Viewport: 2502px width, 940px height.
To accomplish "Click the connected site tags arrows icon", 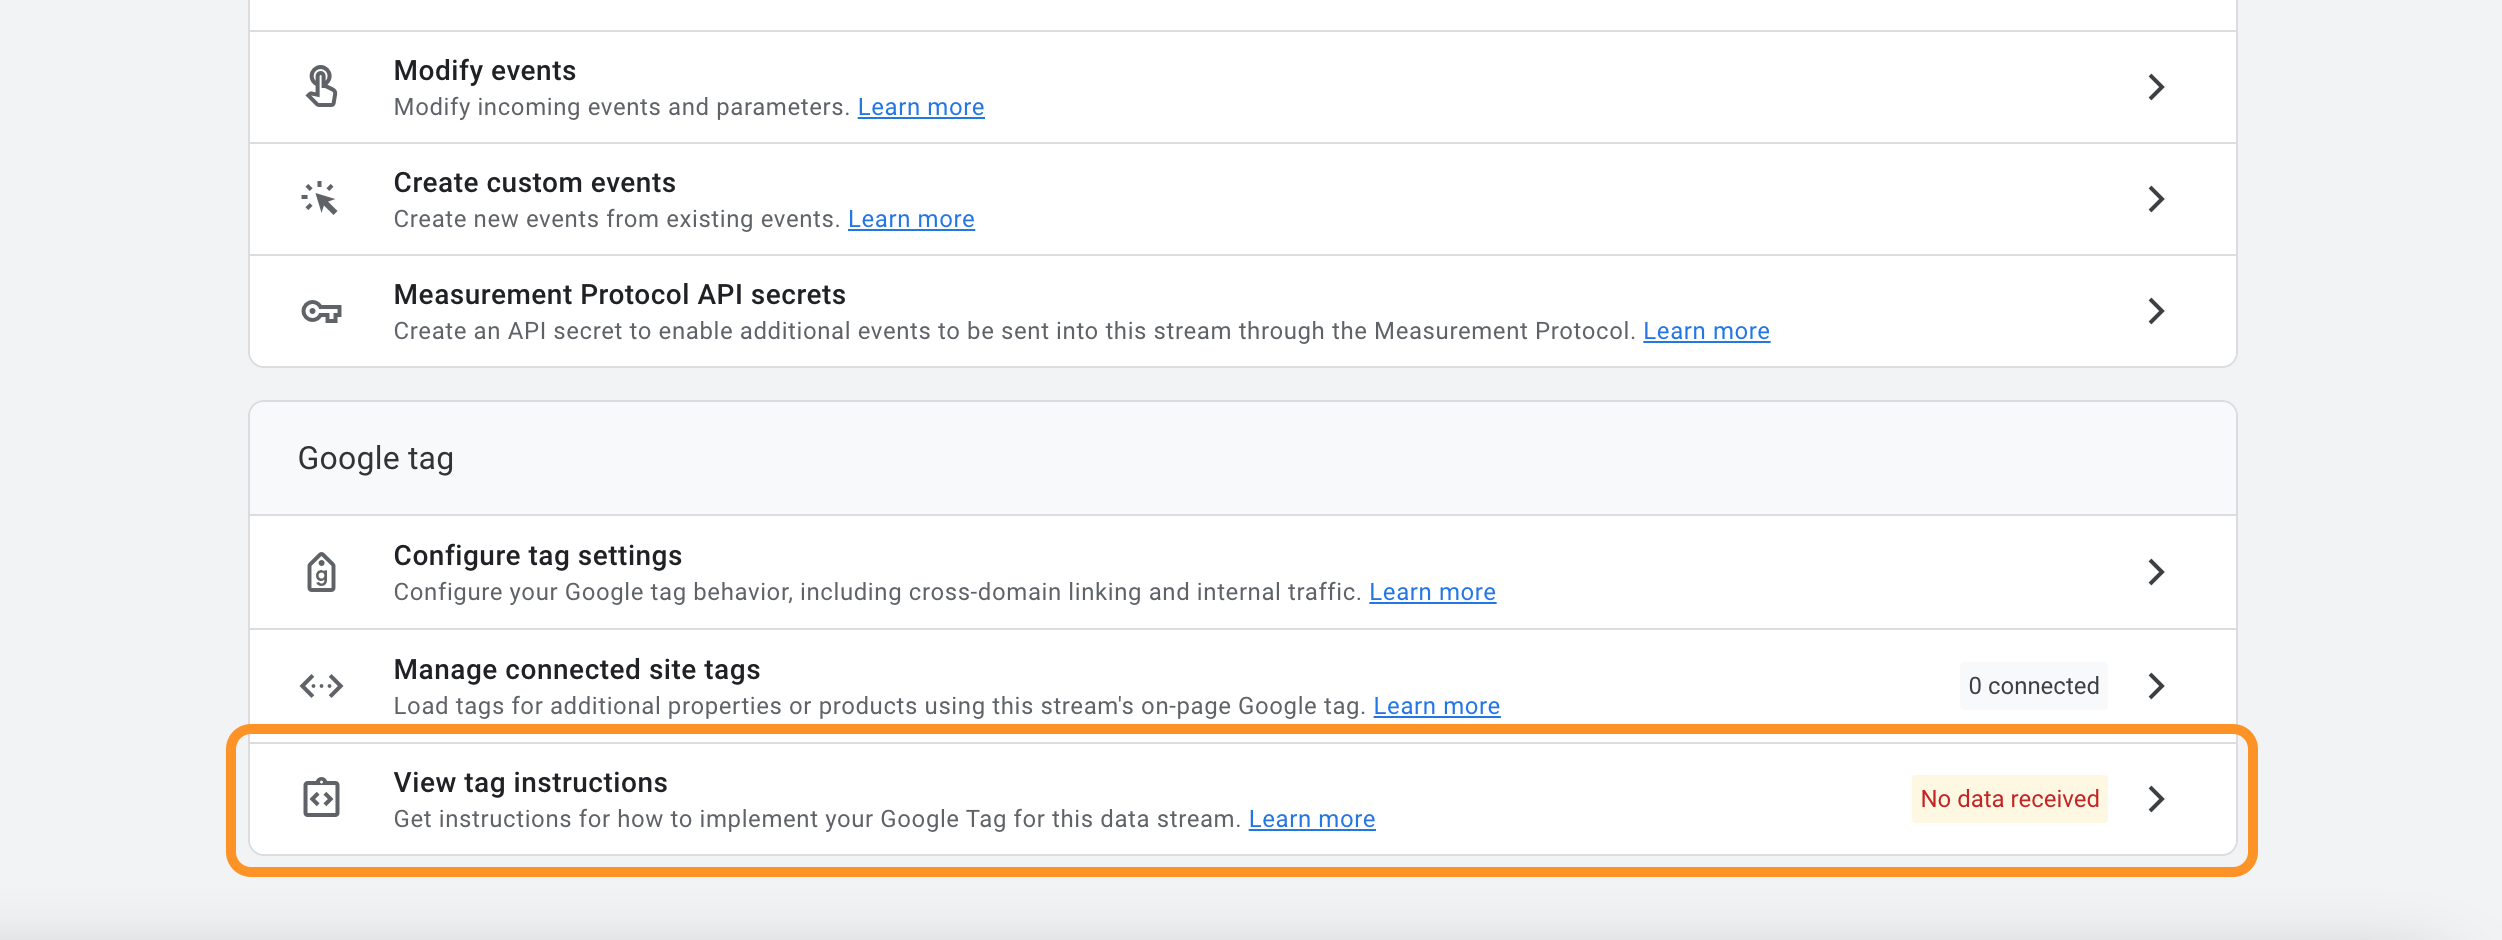I will [x=321, y=686].
